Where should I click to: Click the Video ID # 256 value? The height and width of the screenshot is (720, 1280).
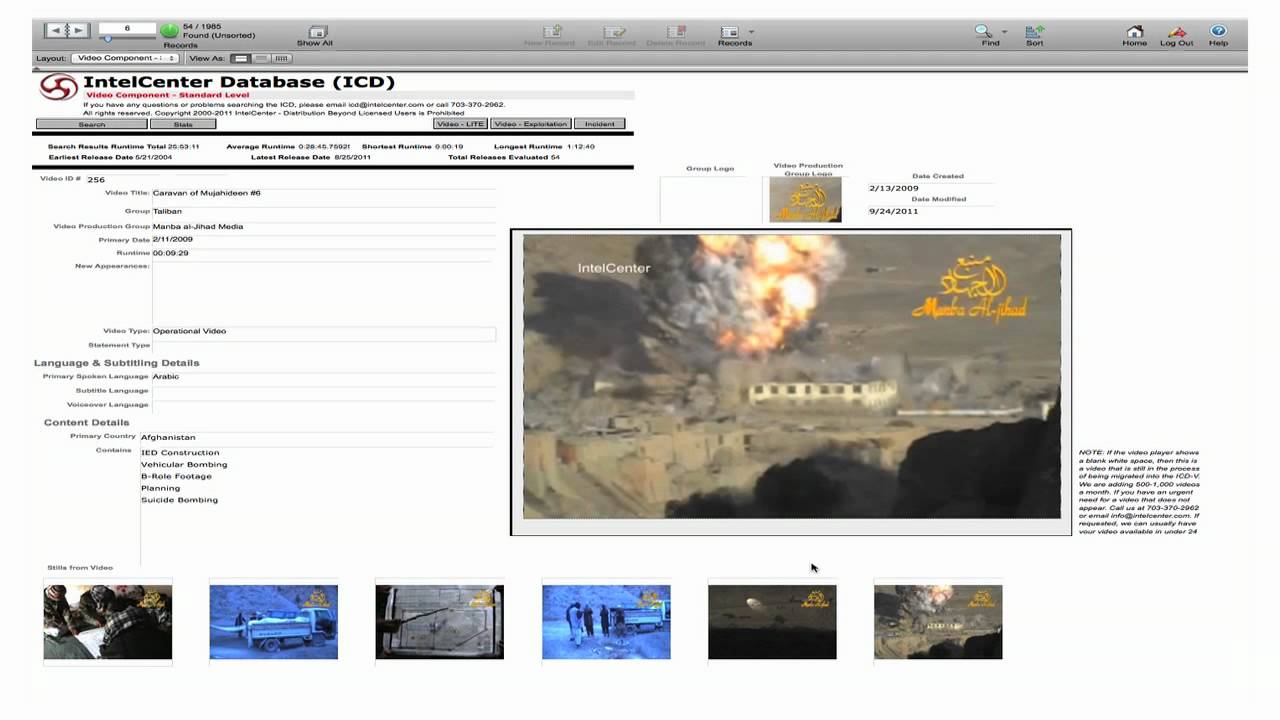[x=96, y=180]
